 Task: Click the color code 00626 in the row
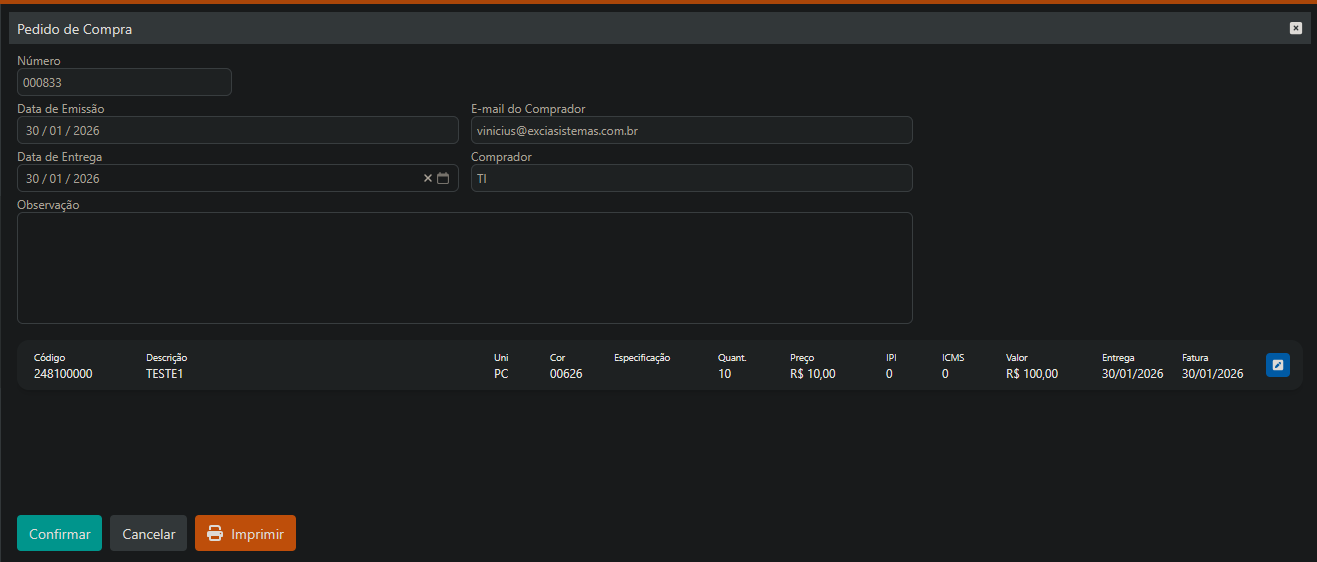[566, 374]
